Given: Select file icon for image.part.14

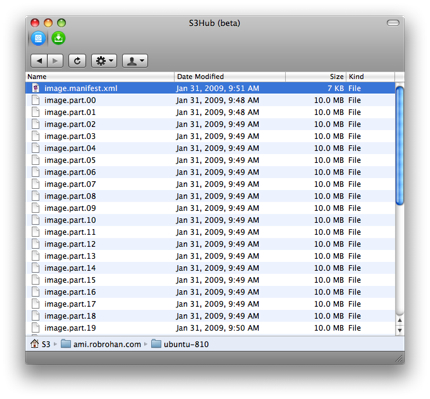Looking at the screenshot, I should click(36, 268).
